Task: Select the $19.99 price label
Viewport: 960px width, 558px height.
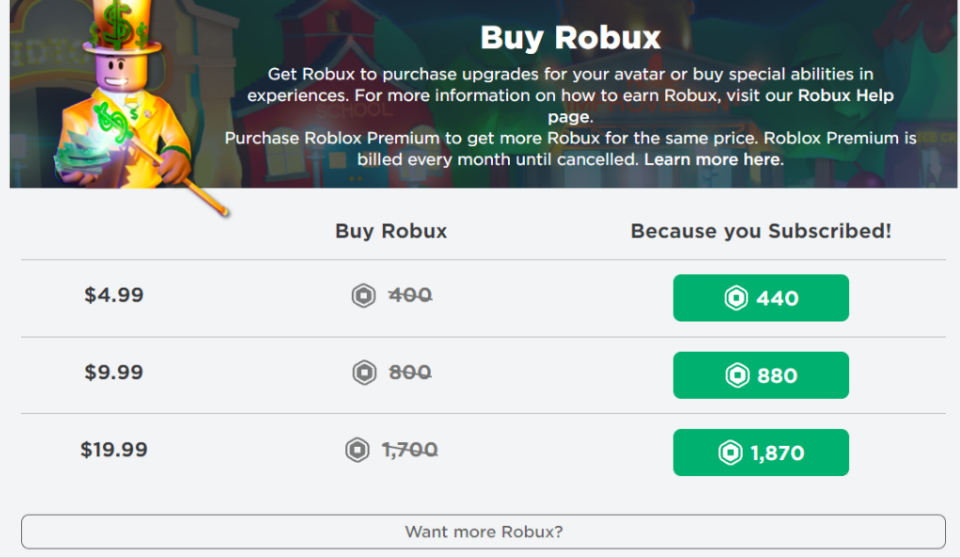Action: (x=114, y=450)
